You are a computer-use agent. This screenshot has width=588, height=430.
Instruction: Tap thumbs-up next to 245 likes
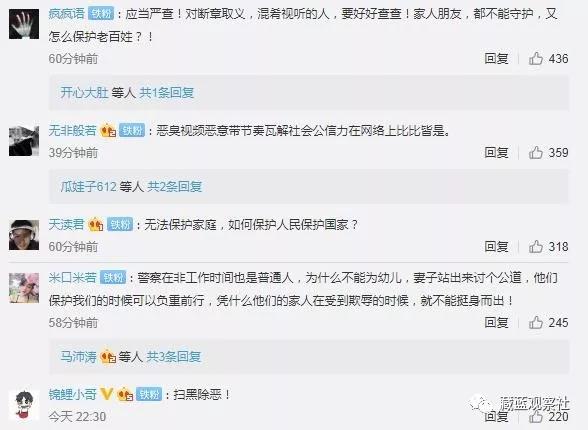[536, 322]
